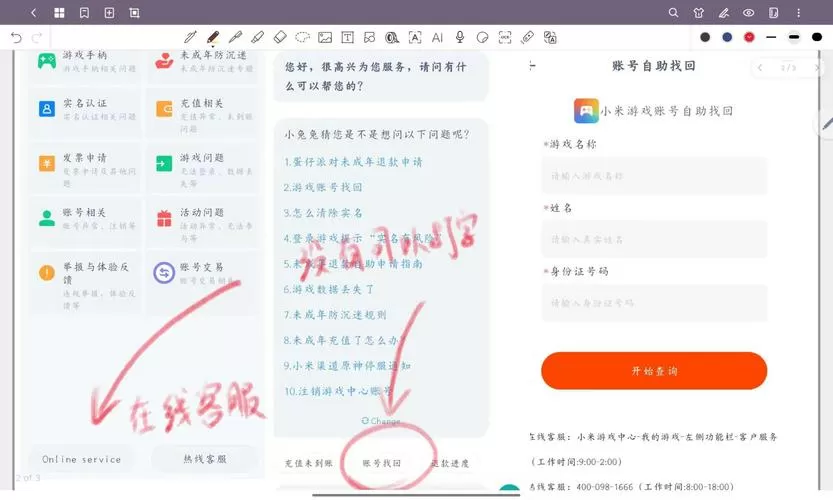Tap the 账号找回 quick reply chip
The height and width of the screenshot is (500, 833).
[382, 463]
